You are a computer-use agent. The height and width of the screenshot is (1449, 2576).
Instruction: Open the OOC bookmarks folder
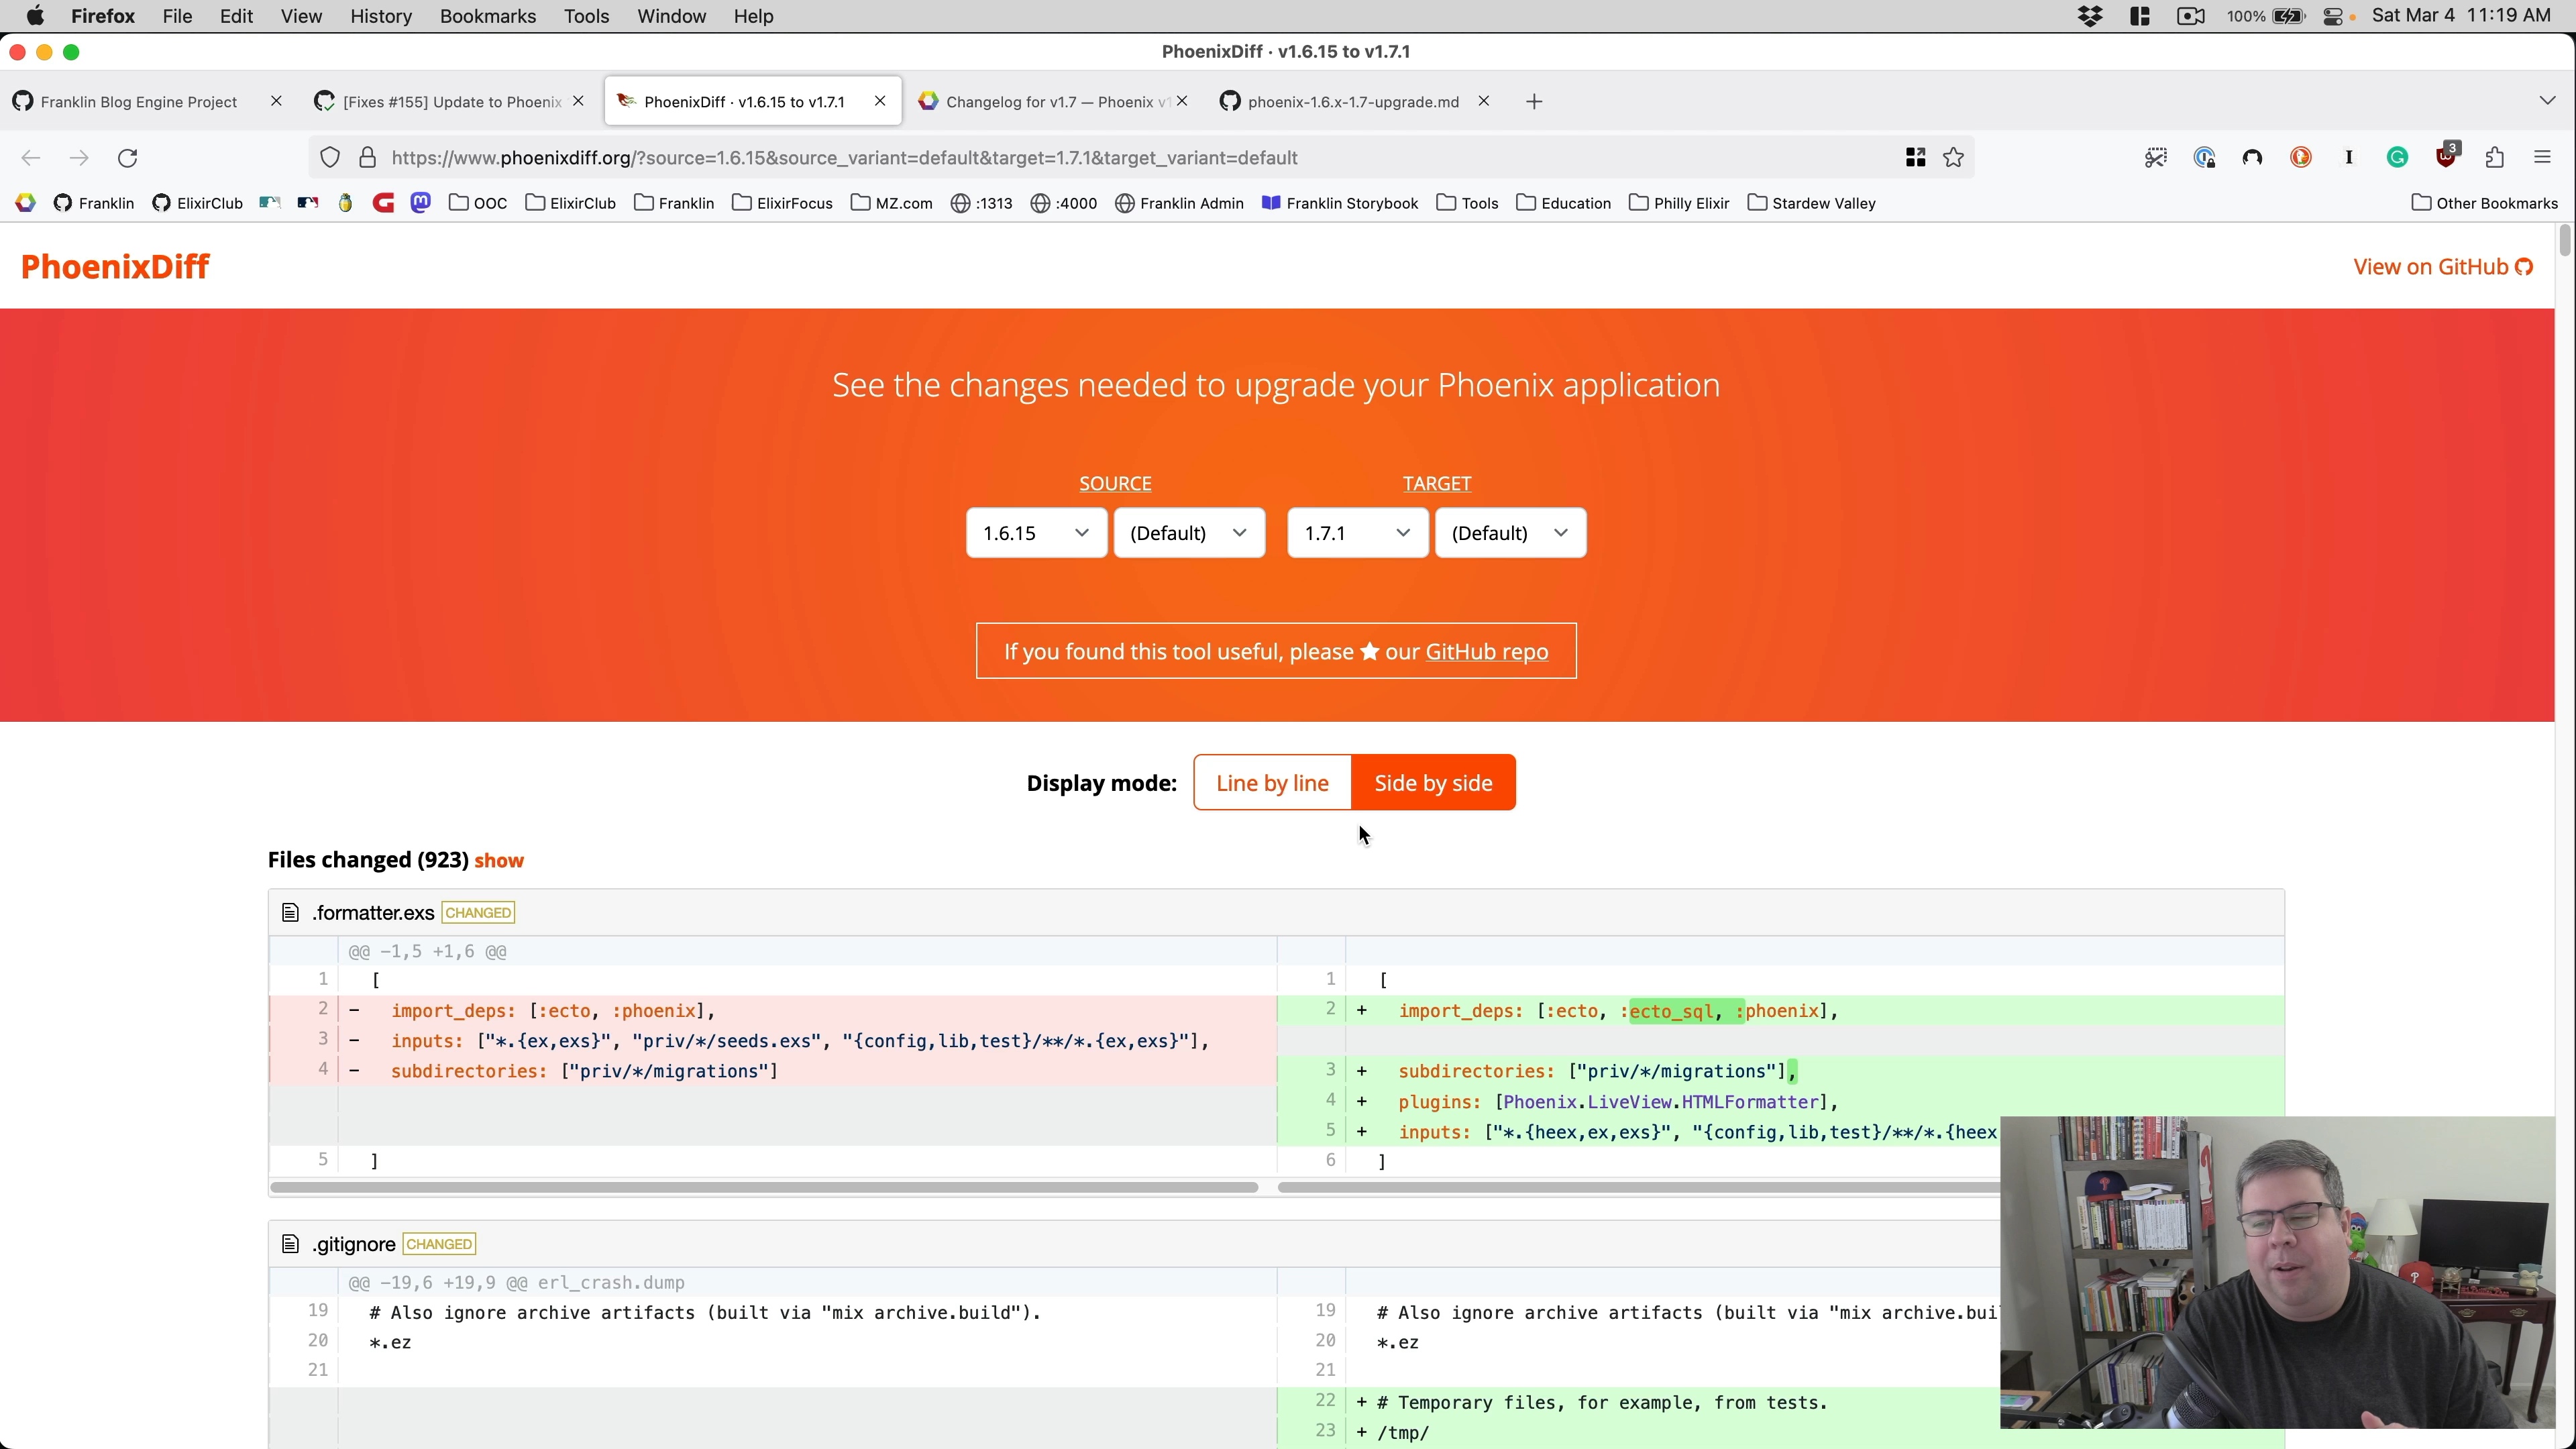[x=478, y=203]
